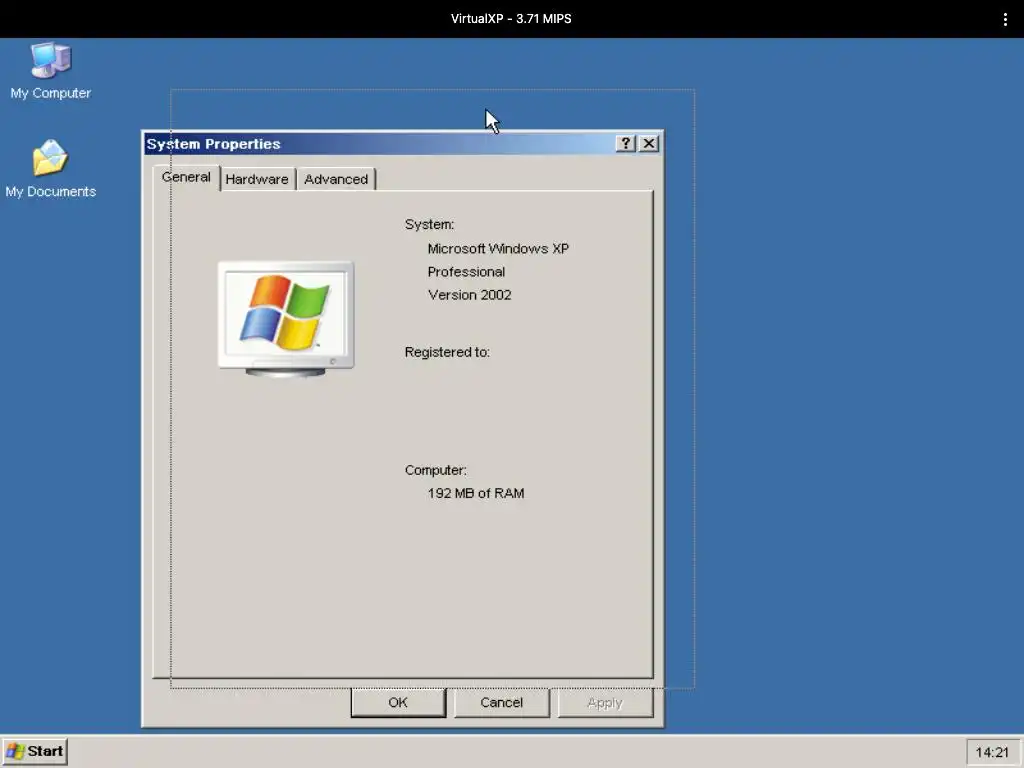Click the "Microsoft Windows XP" text
1024x768 pixels.
point(498,249)
